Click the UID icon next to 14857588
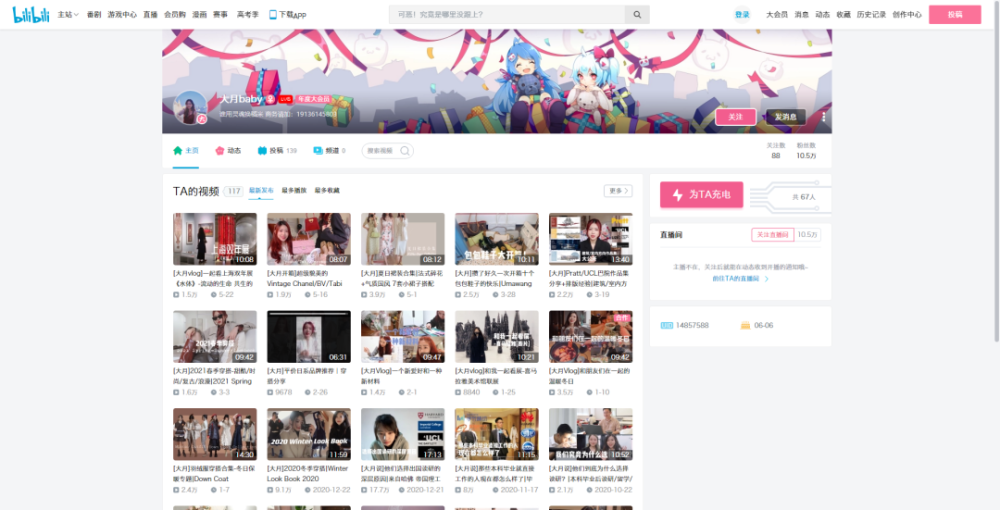Image resolution: width=1000 pixels, height=510 pixels. [667, 325]
